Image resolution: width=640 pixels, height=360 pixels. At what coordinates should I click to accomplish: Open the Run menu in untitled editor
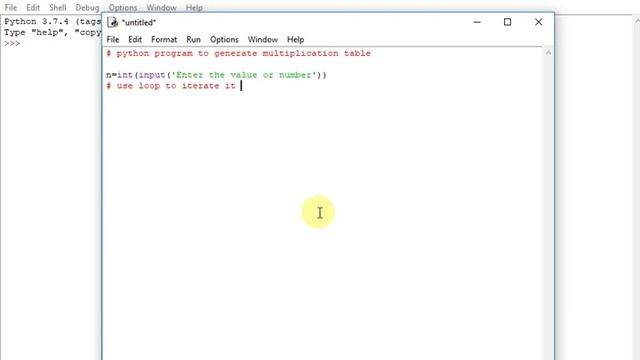coord(193,40)
